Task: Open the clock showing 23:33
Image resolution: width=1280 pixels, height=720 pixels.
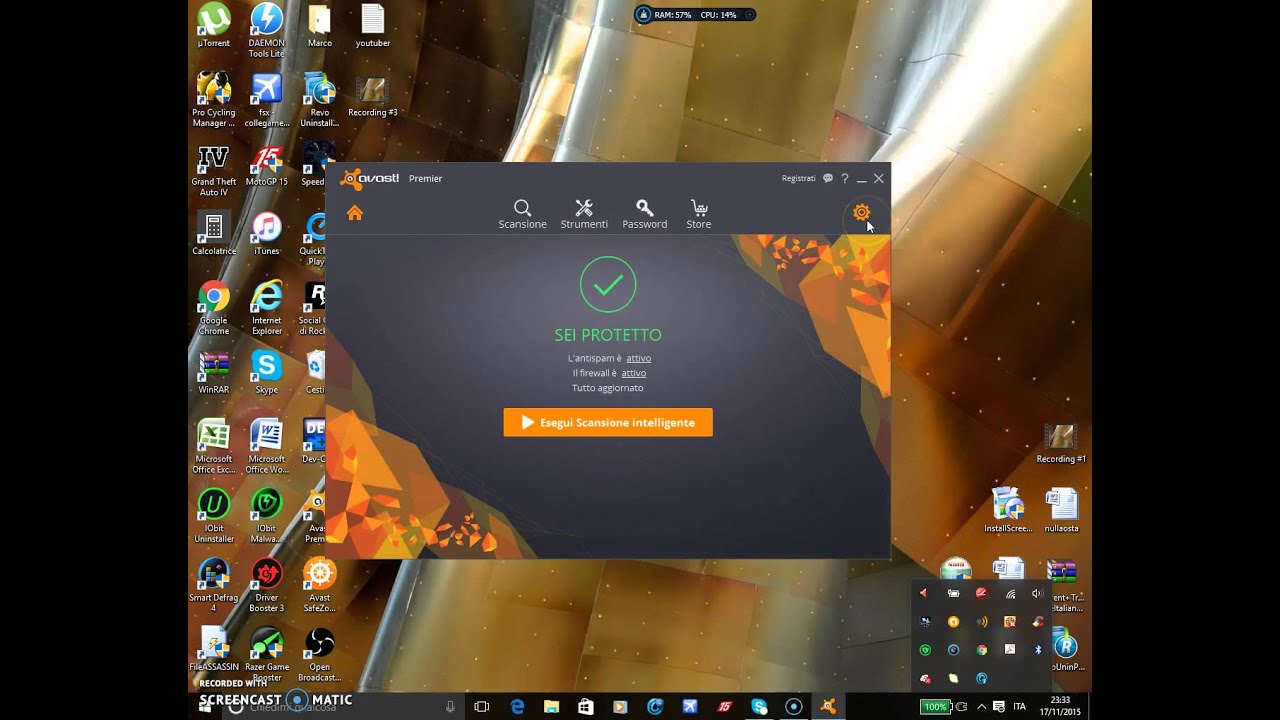Action: 1061,706
